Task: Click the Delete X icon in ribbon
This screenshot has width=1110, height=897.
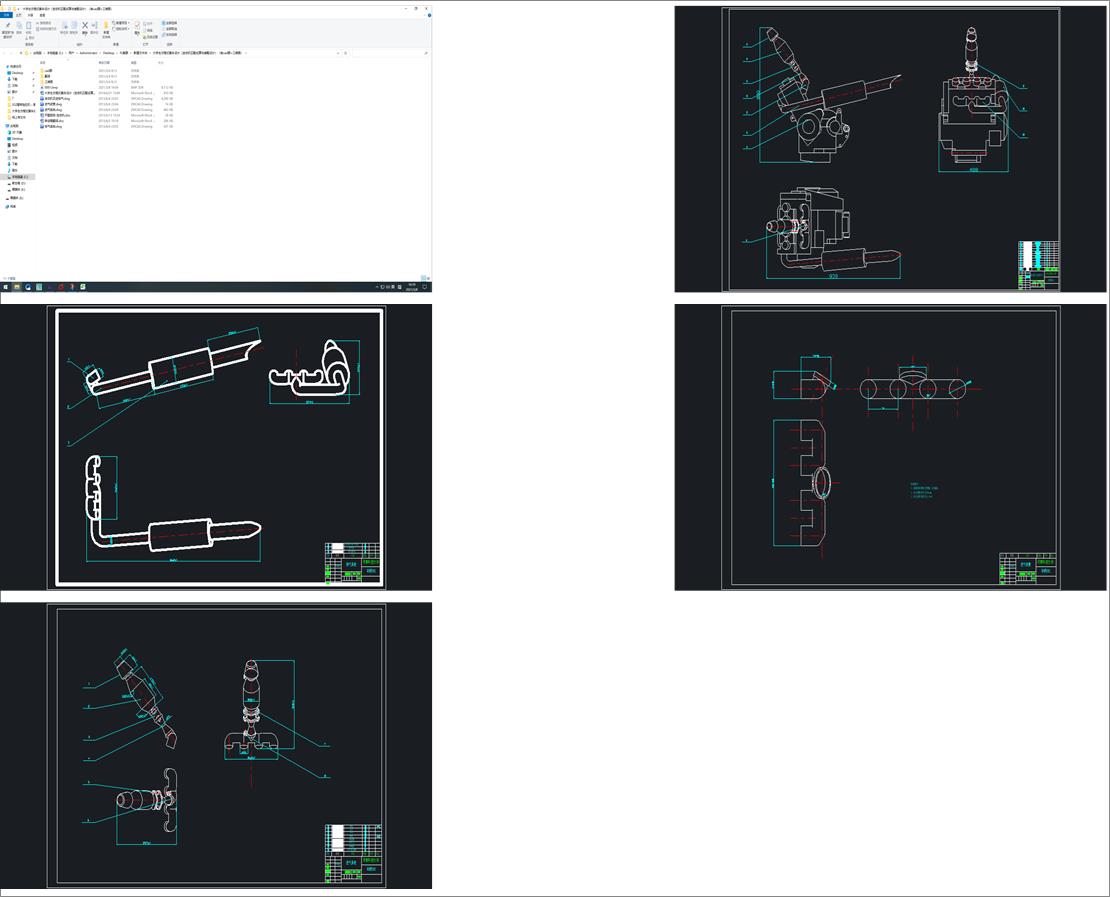Action: coord(85,25)
